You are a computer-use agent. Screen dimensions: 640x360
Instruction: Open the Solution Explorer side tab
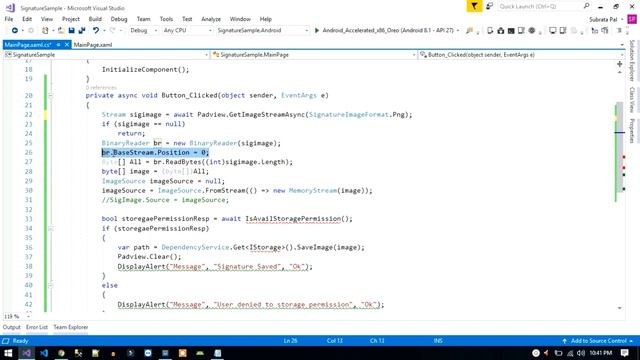[632, 60]
